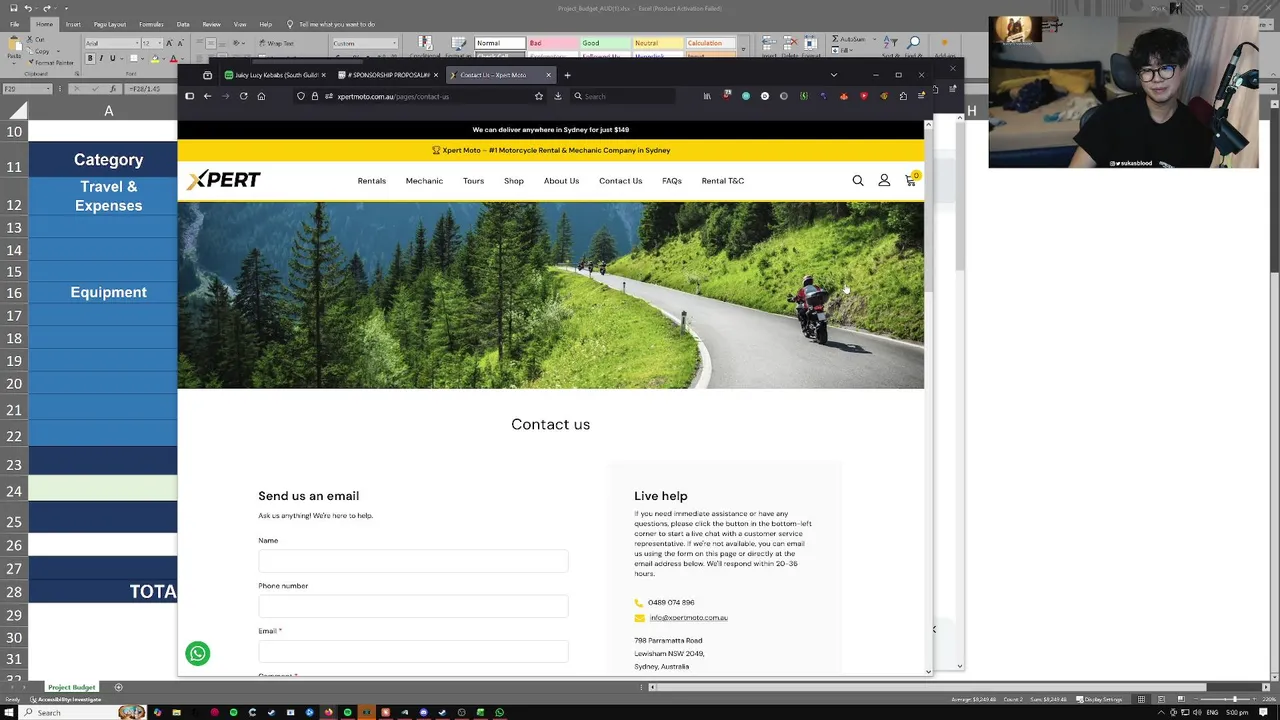Viewport: 1280px width, 720px height.
Task: Switch to SPONSORSHIP PROPOSAL browser tab
Action: (x=387, y=75)
